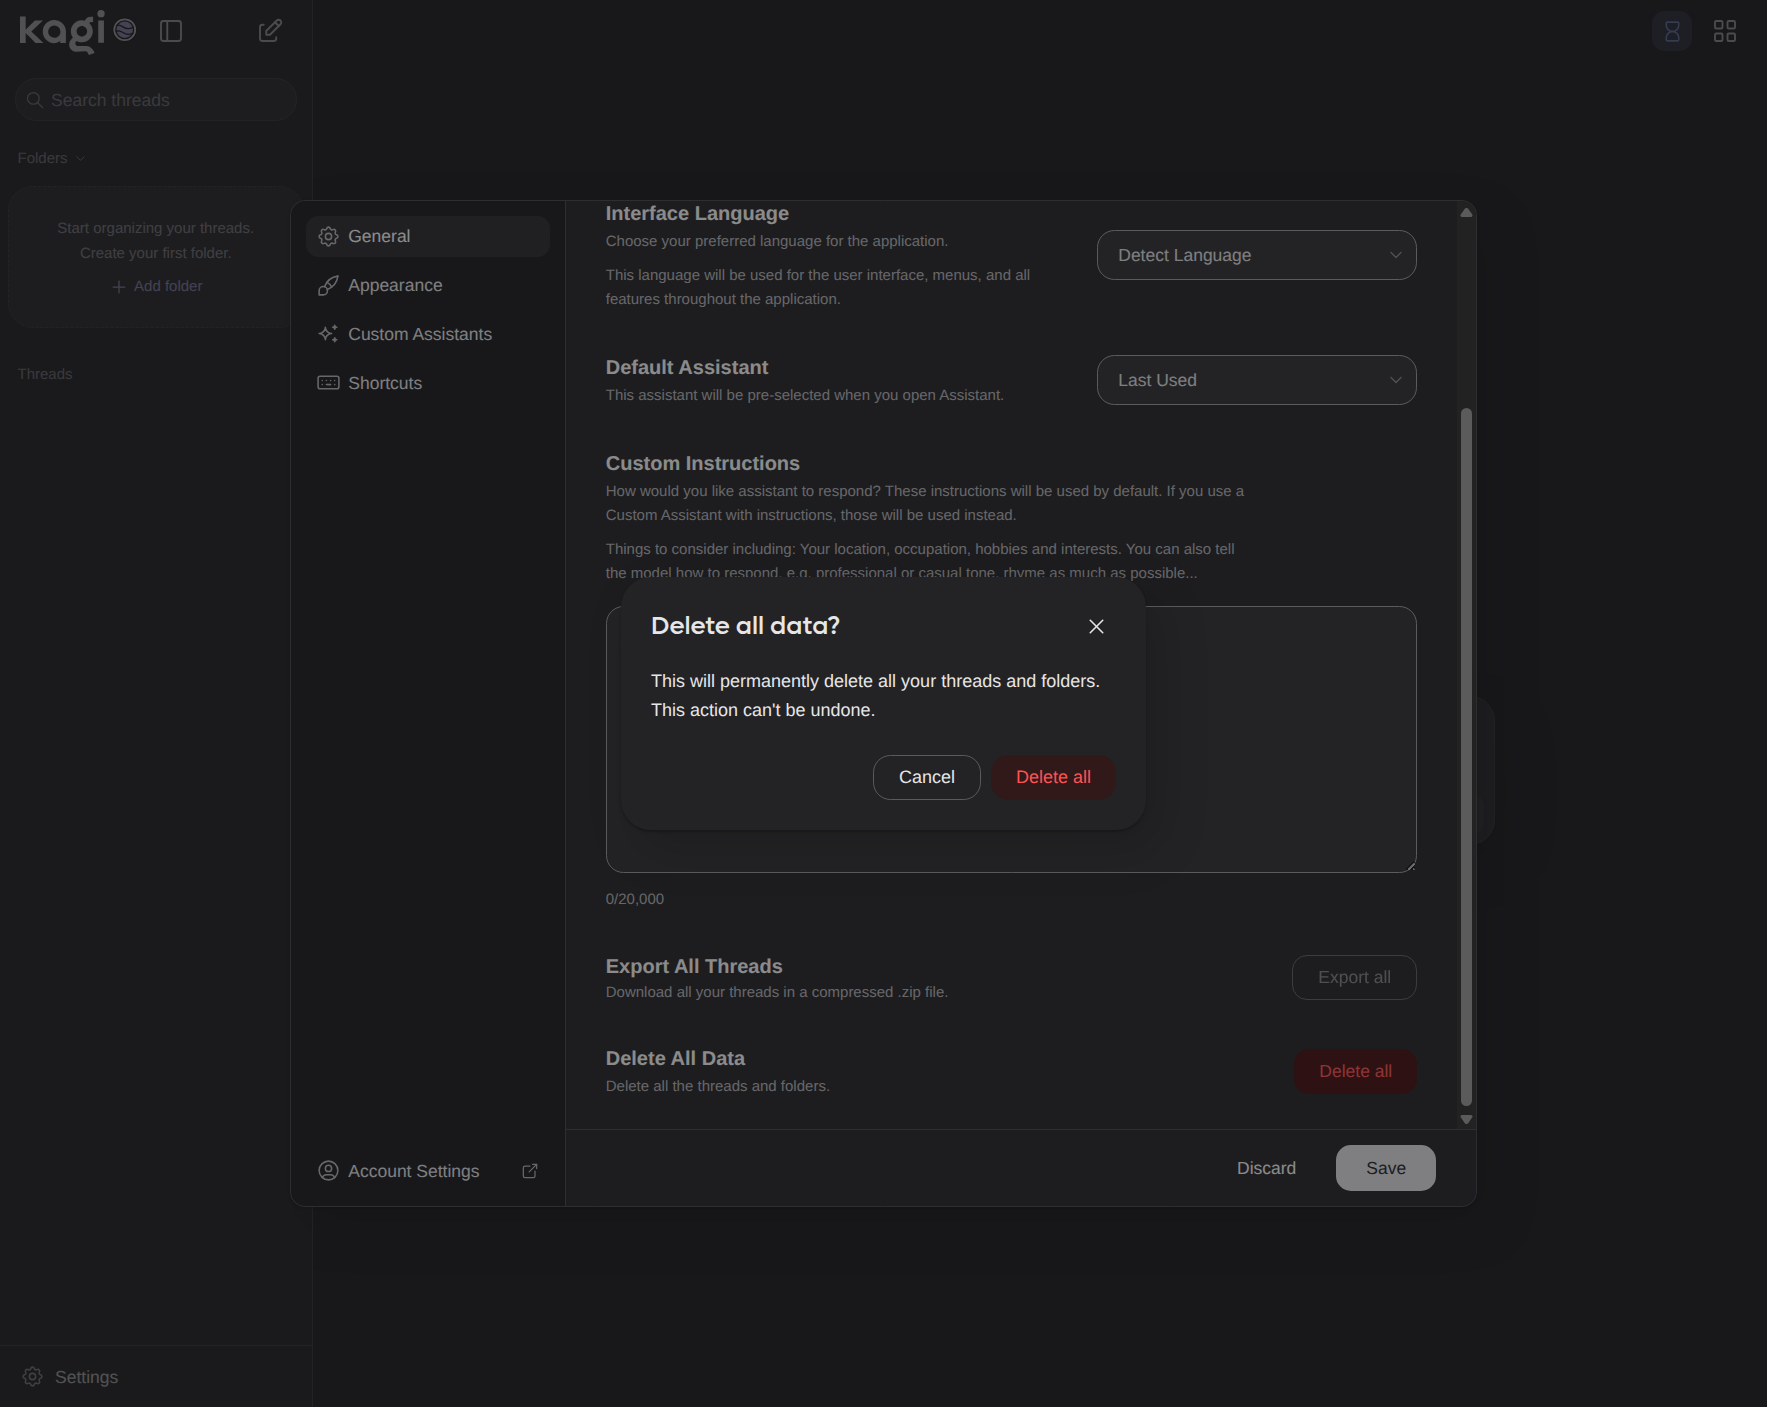Screen dimensions: 1767x1407
Task: Click the Export all button
Action: point(1354,977)
